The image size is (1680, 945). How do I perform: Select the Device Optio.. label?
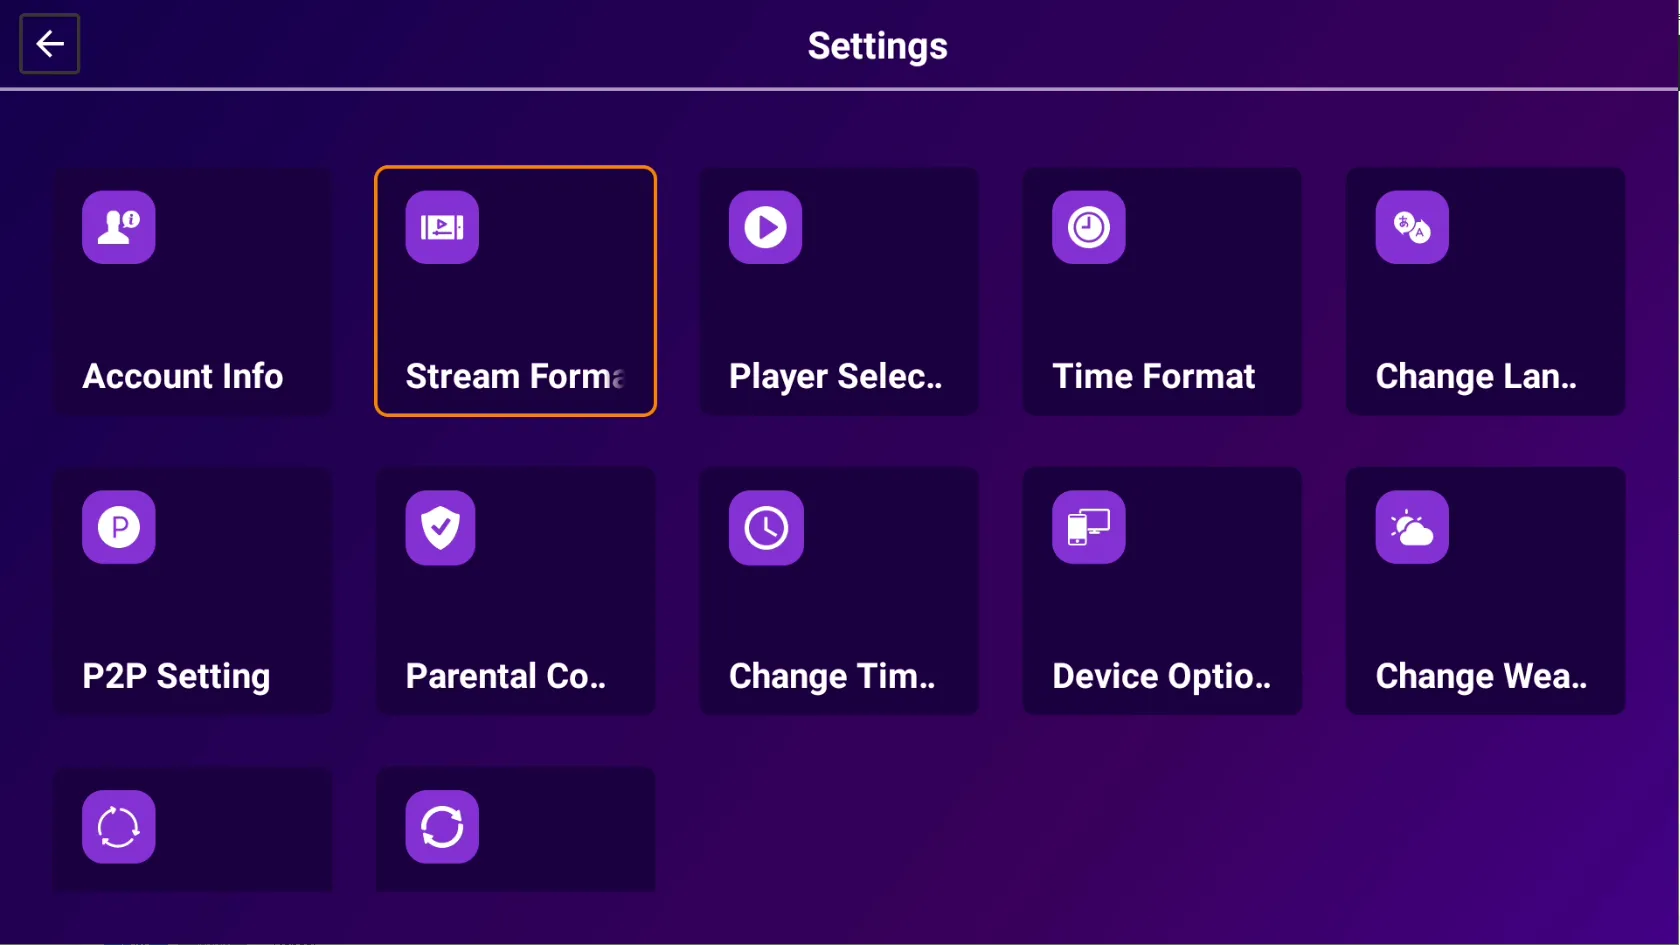tap(1162, 677)
